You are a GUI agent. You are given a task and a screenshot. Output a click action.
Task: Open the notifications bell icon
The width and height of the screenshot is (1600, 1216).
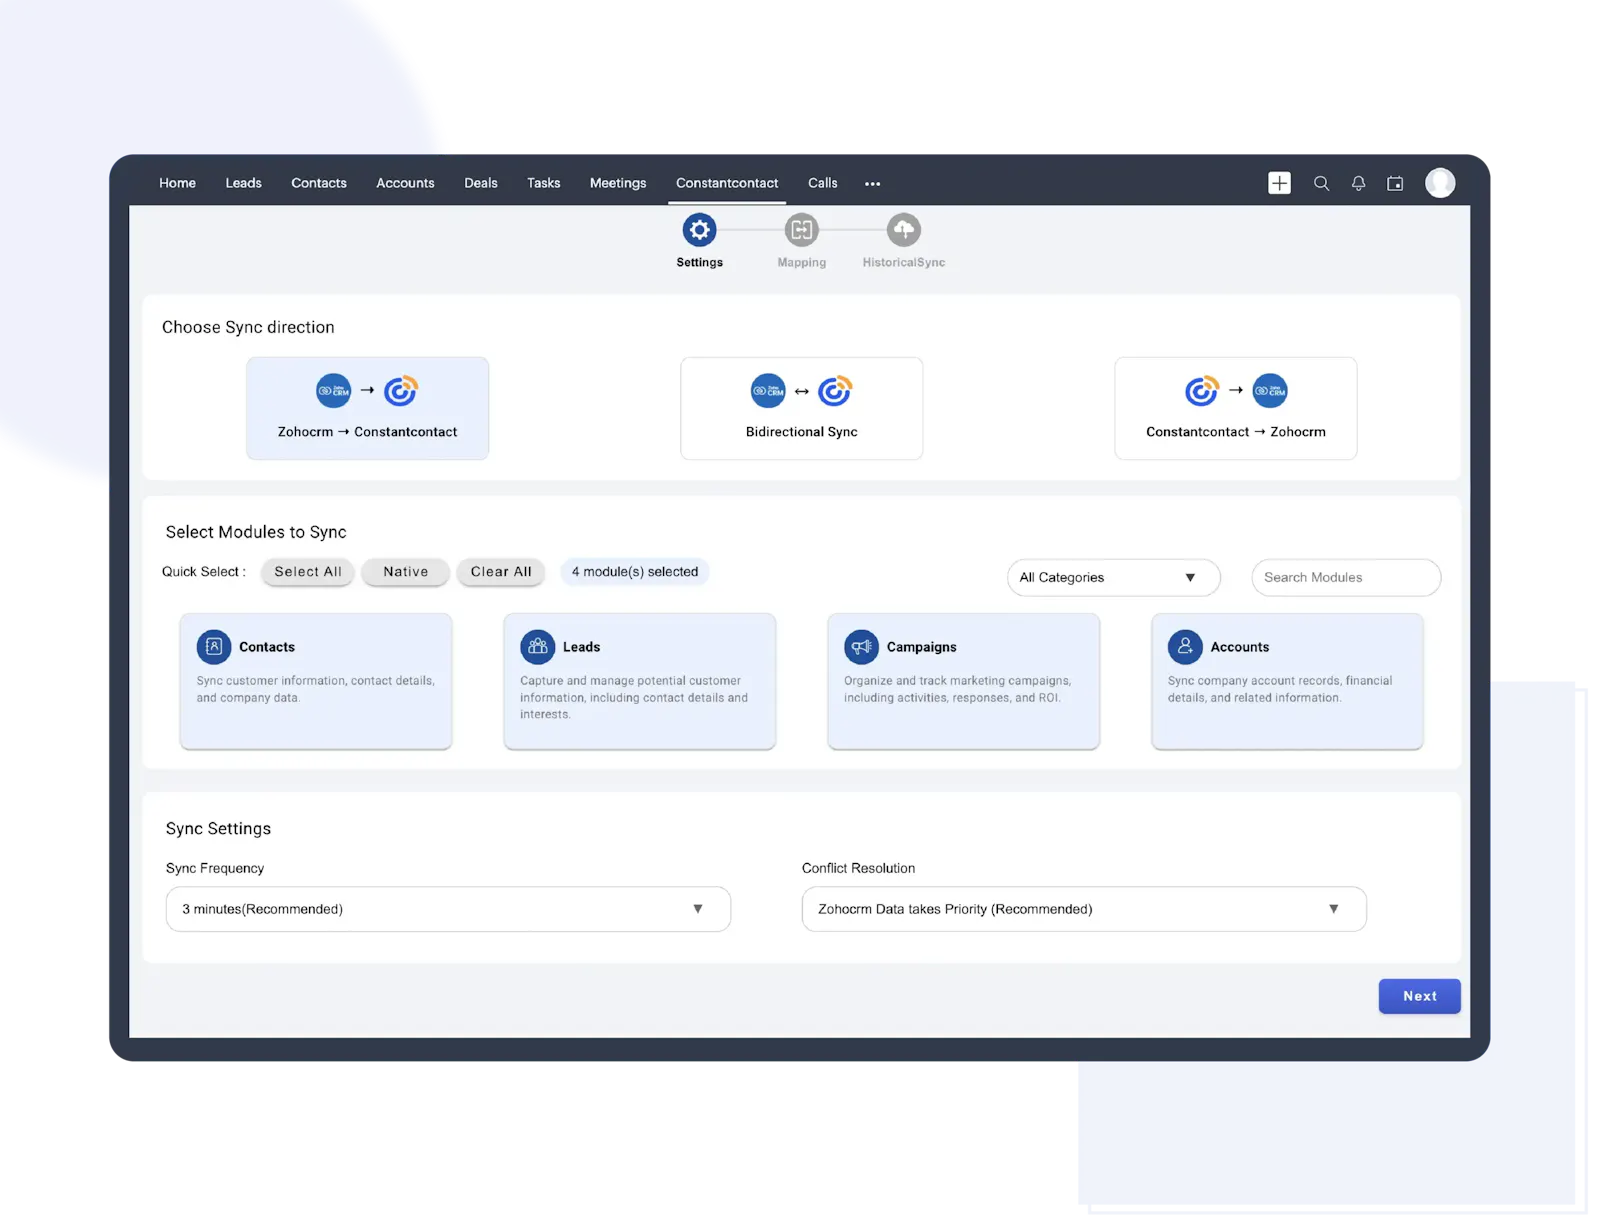pos(1358,183)
